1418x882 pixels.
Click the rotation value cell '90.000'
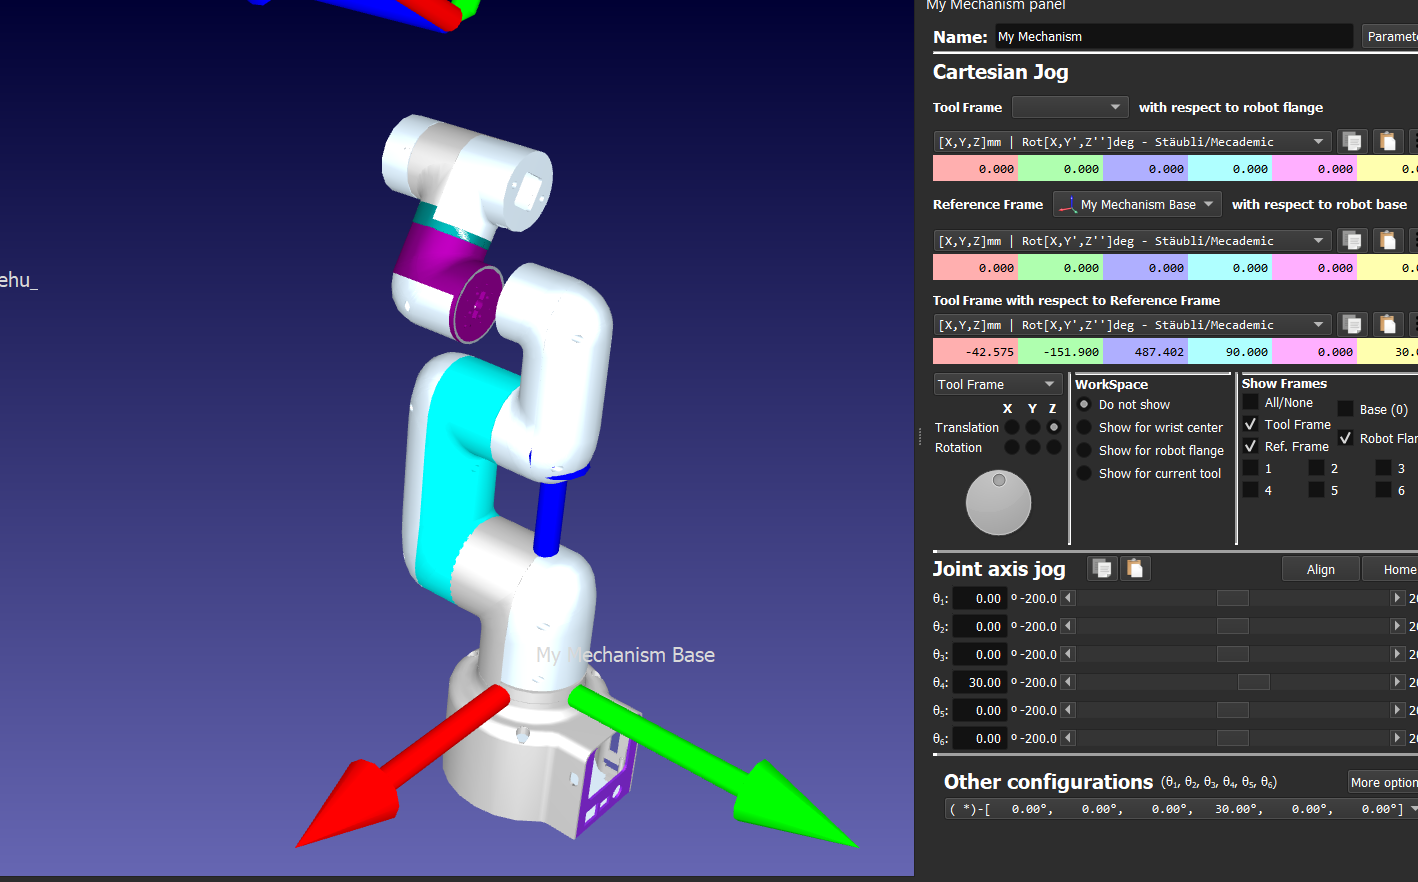[x=1229, y=351]
